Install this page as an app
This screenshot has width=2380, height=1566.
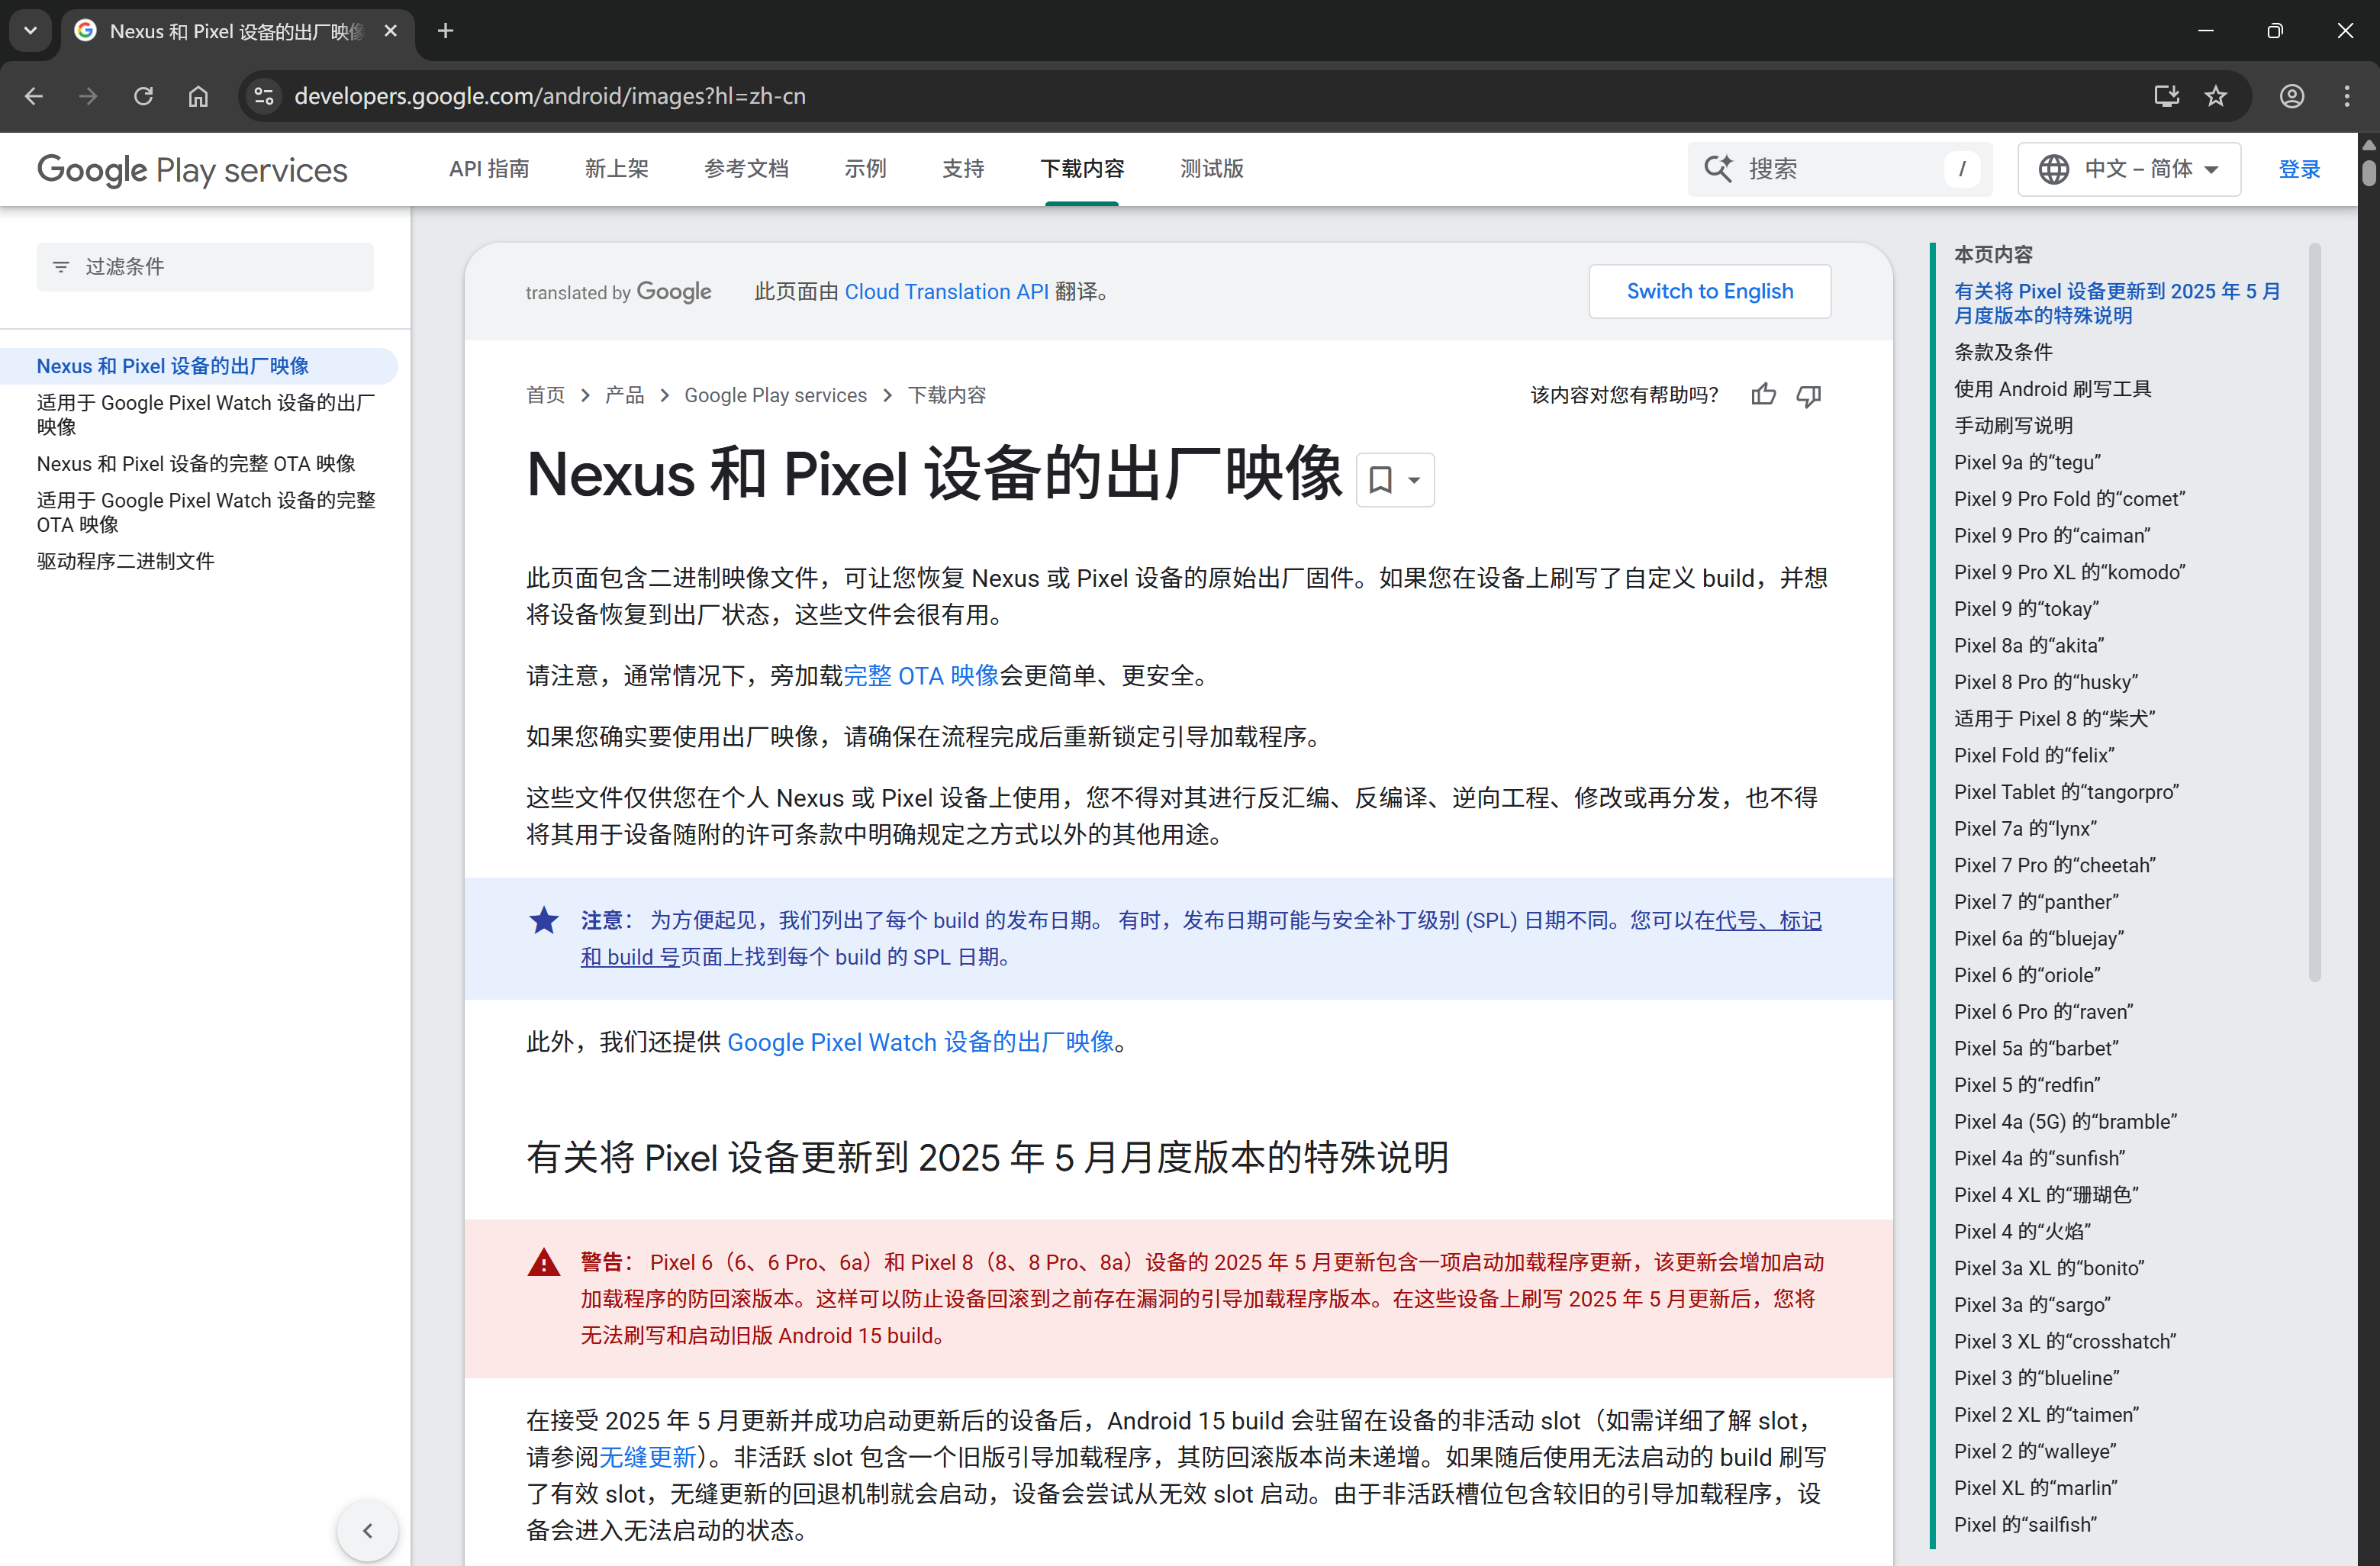coord(2166,96)
